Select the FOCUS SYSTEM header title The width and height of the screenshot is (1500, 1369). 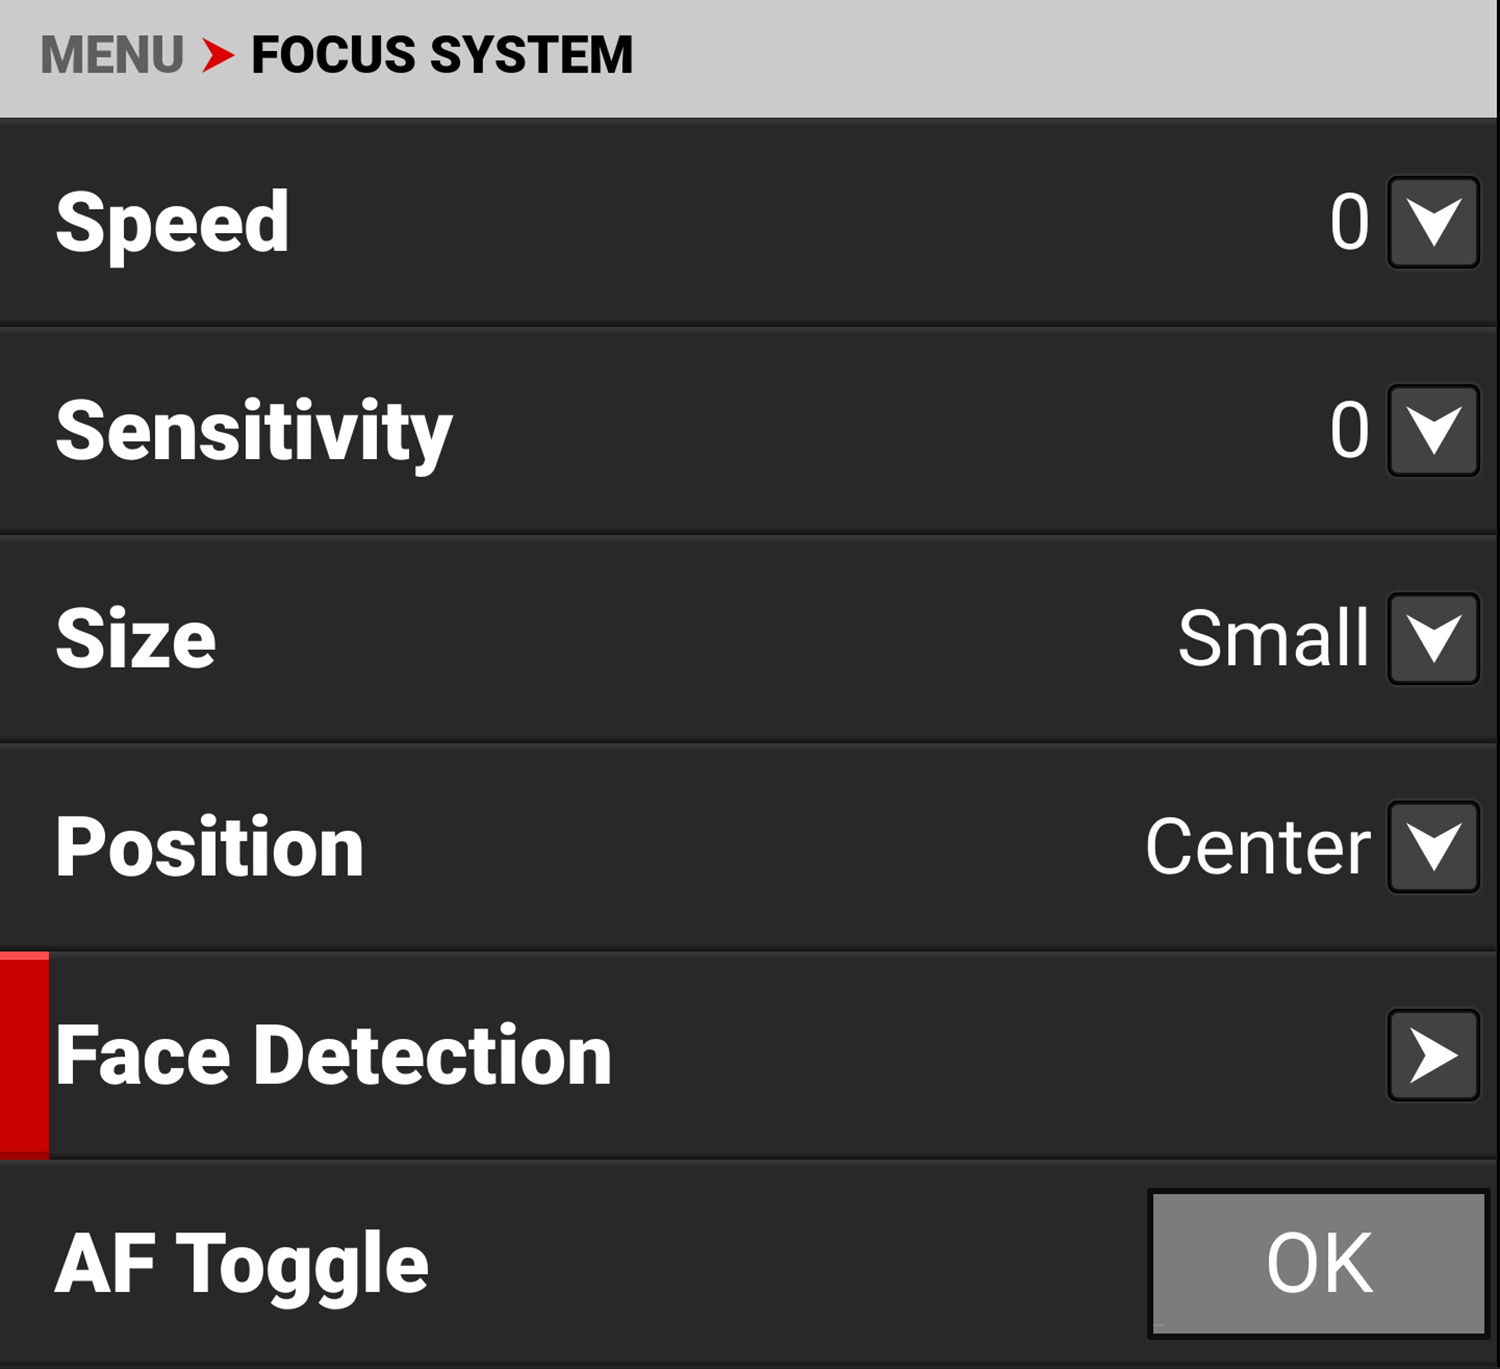point(441,55)
